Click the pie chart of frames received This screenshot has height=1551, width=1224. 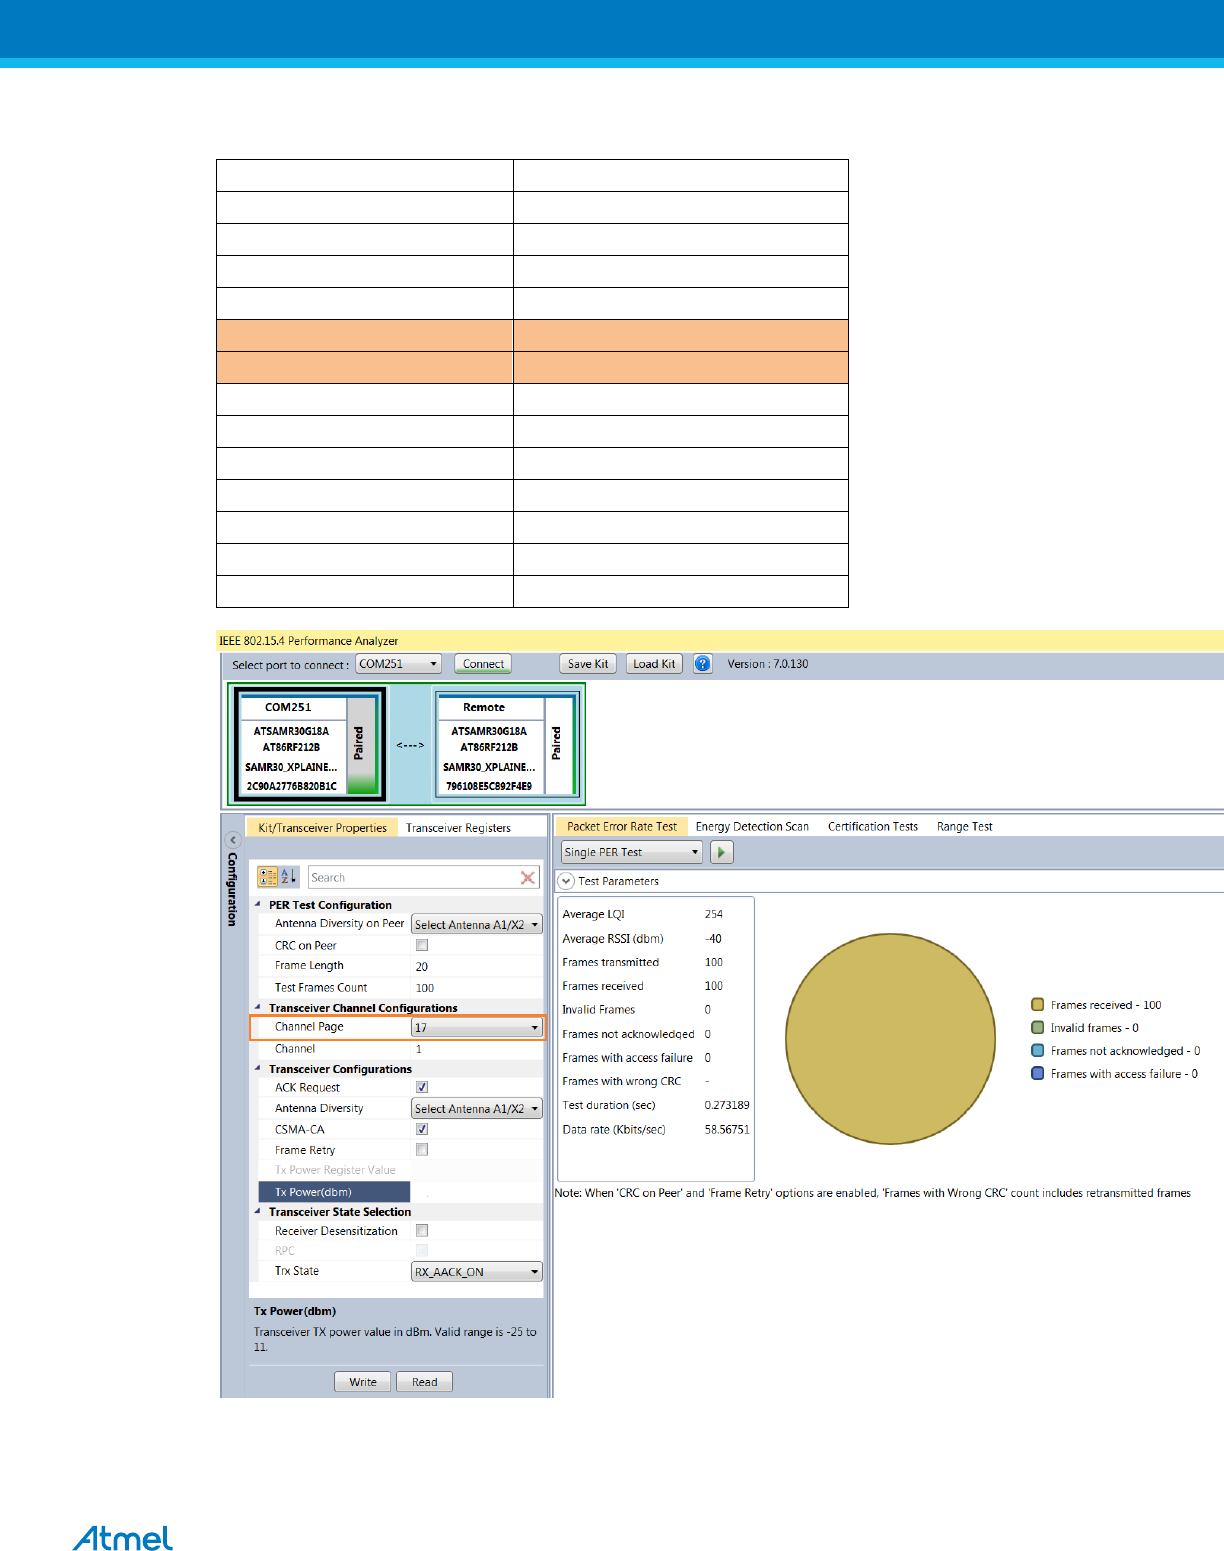pos(890,1039)
